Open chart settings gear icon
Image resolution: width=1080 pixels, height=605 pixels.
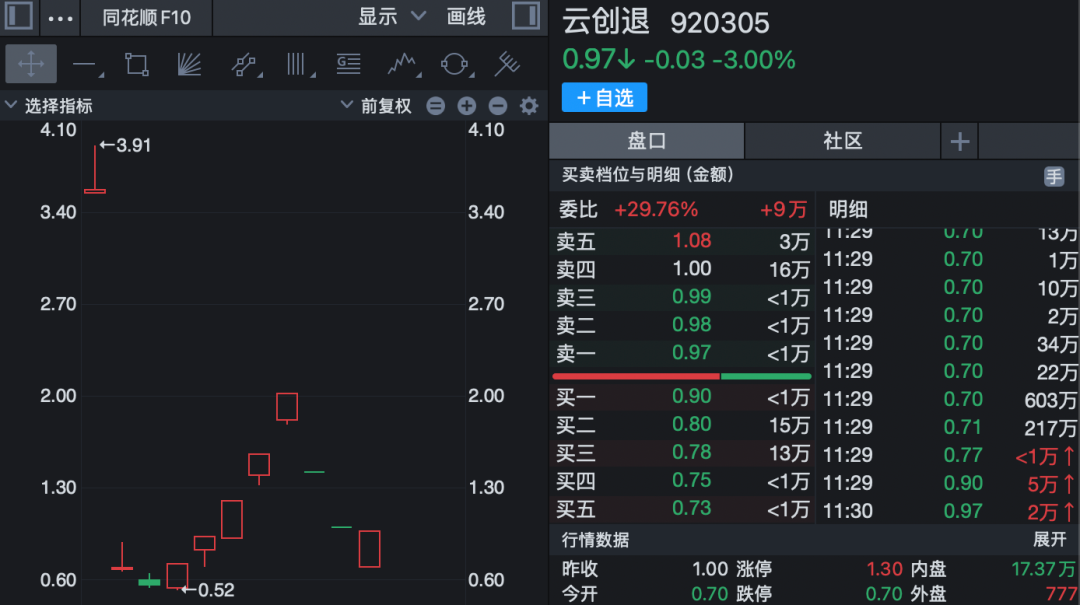coord(529,105)
